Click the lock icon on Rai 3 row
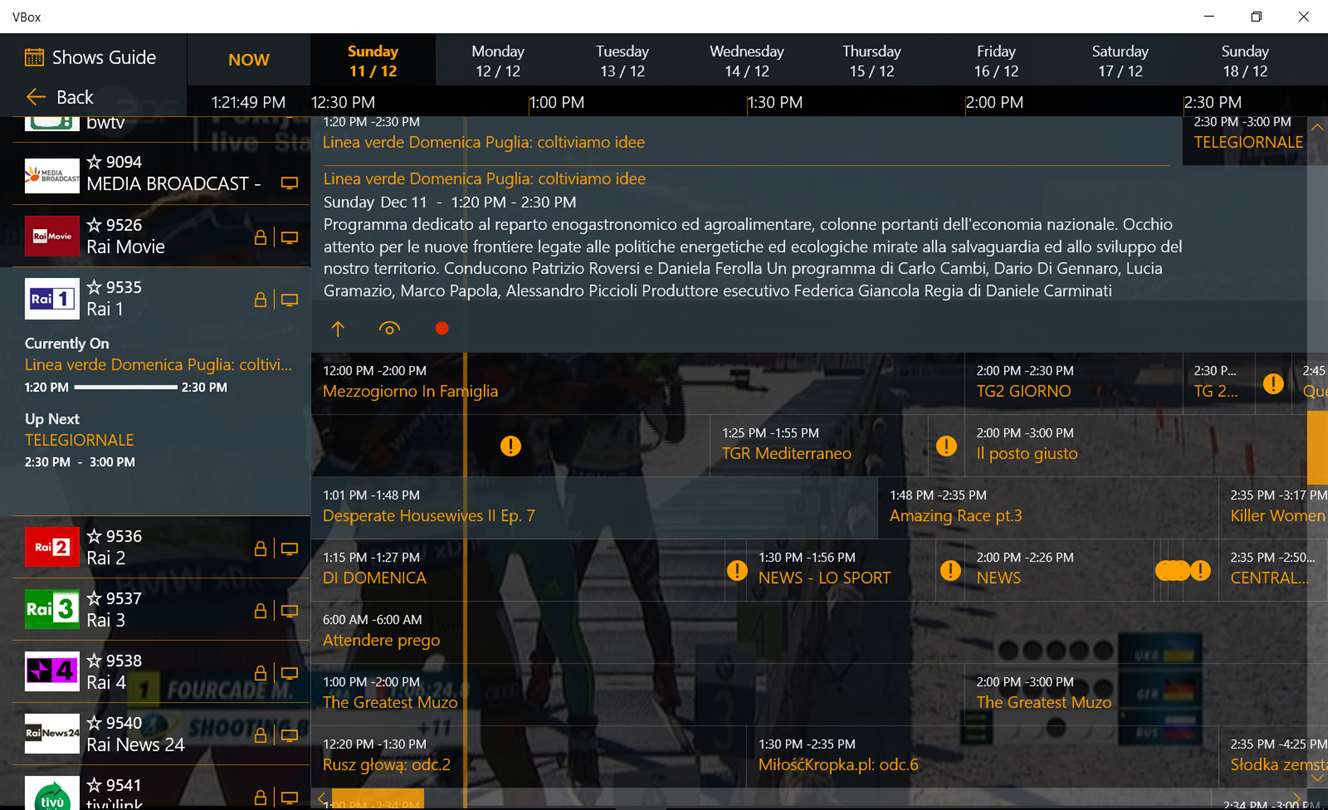1328x810 pixels. [260, 610]
